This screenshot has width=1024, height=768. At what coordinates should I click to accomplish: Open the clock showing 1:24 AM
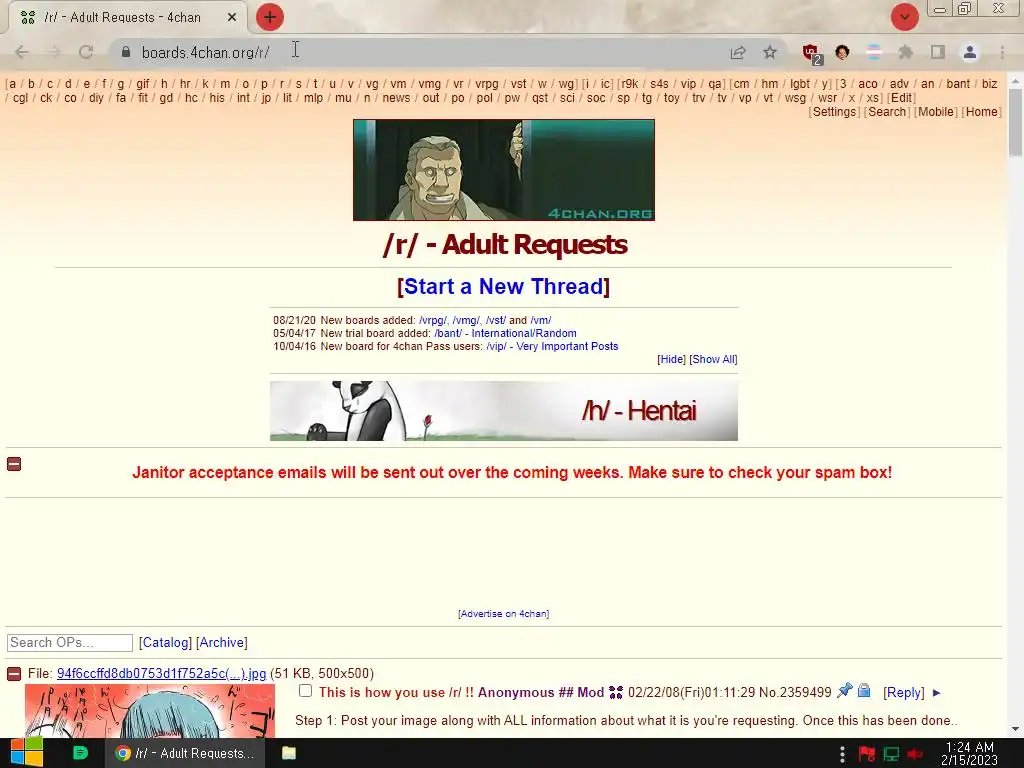click(x=970, y=753)
